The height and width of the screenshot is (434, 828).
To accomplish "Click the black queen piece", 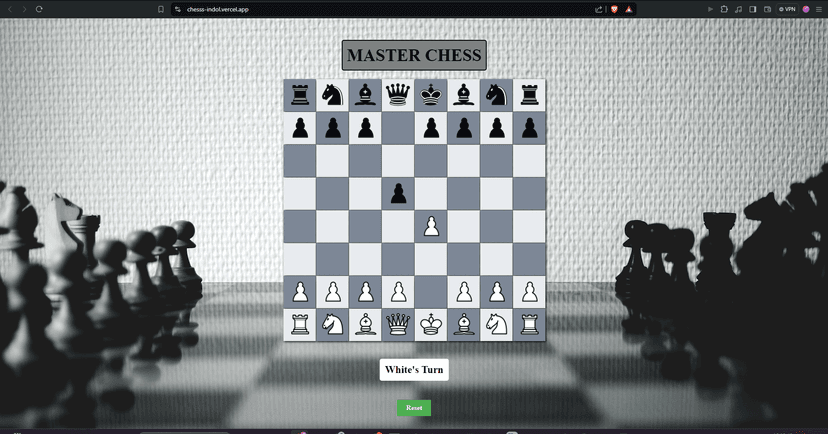I will click(x=398, y=95).
